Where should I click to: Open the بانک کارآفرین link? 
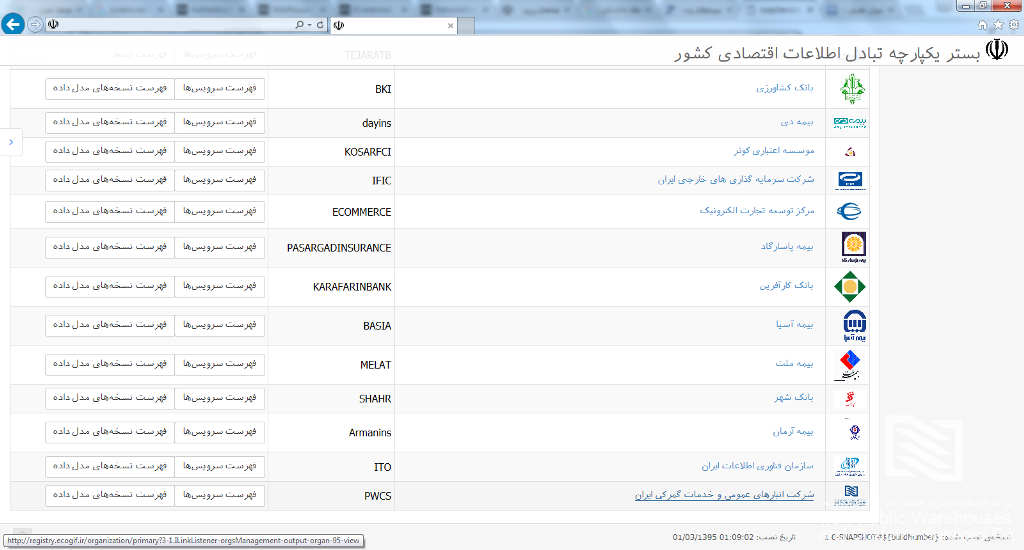click(786, 285)
